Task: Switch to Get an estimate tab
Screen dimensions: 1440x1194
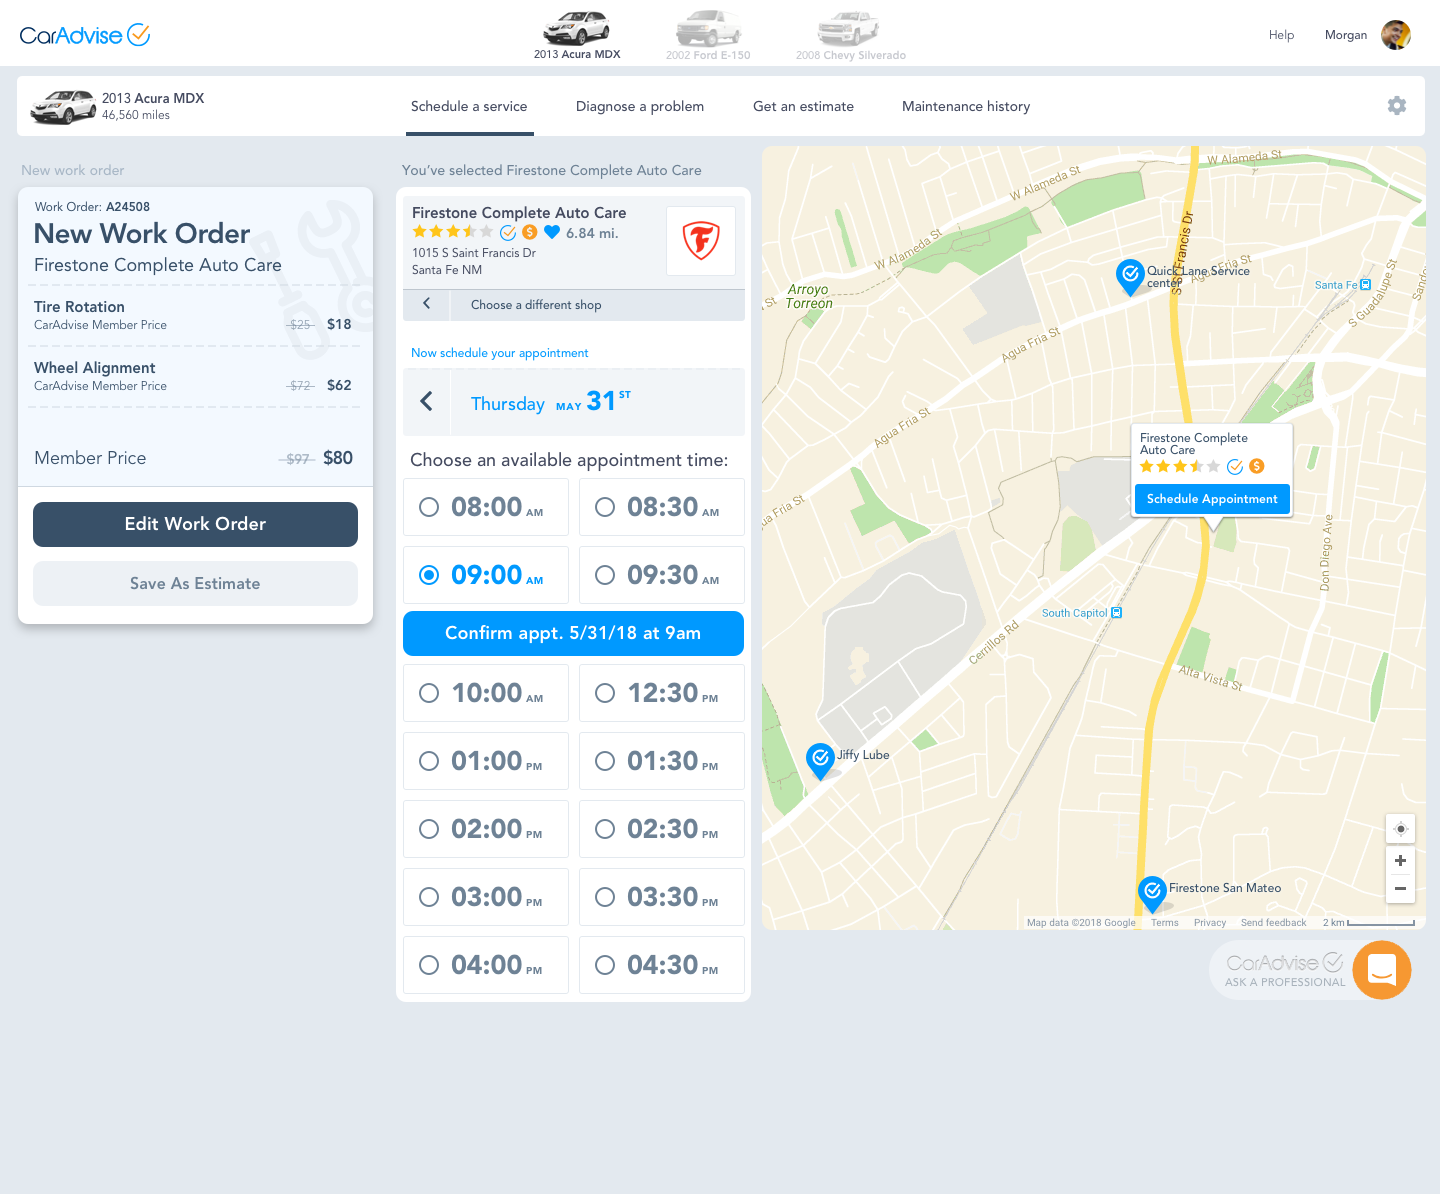Action: 803,106
